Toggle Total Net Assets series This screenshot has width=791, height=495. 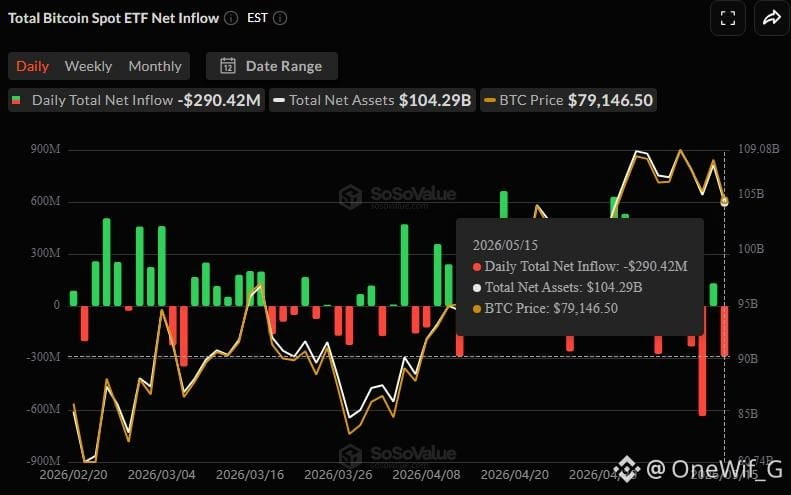pos(372,100)
